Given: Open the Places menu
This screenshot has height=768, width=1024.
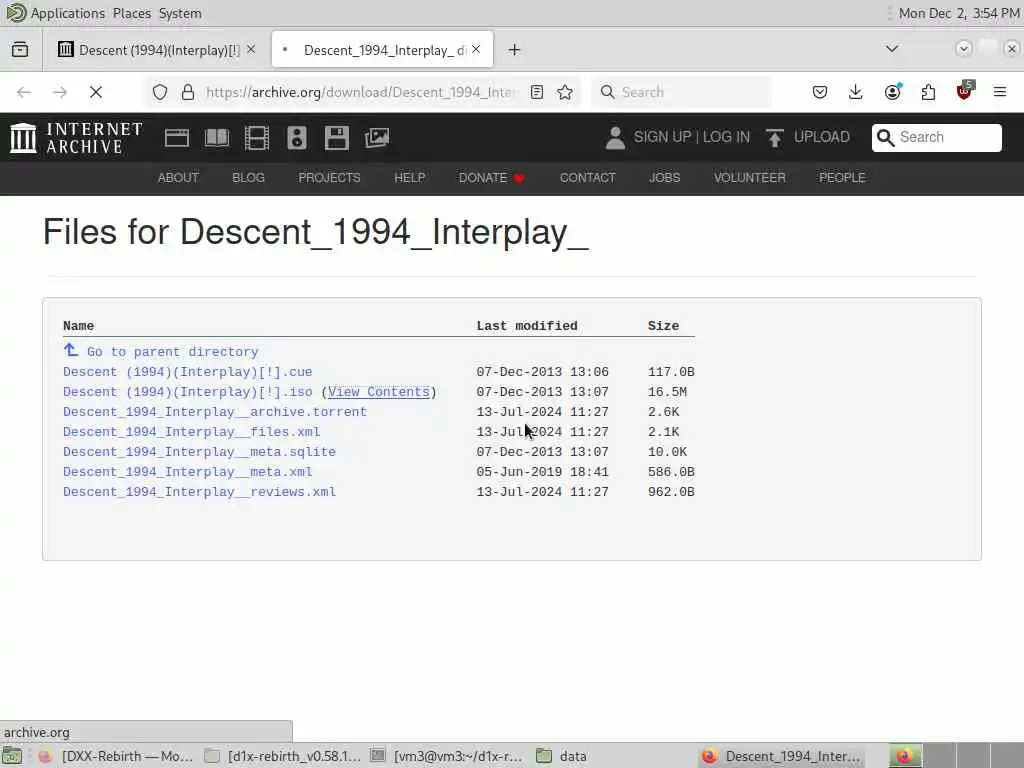Looking at the screenshot, I should 132,13.
